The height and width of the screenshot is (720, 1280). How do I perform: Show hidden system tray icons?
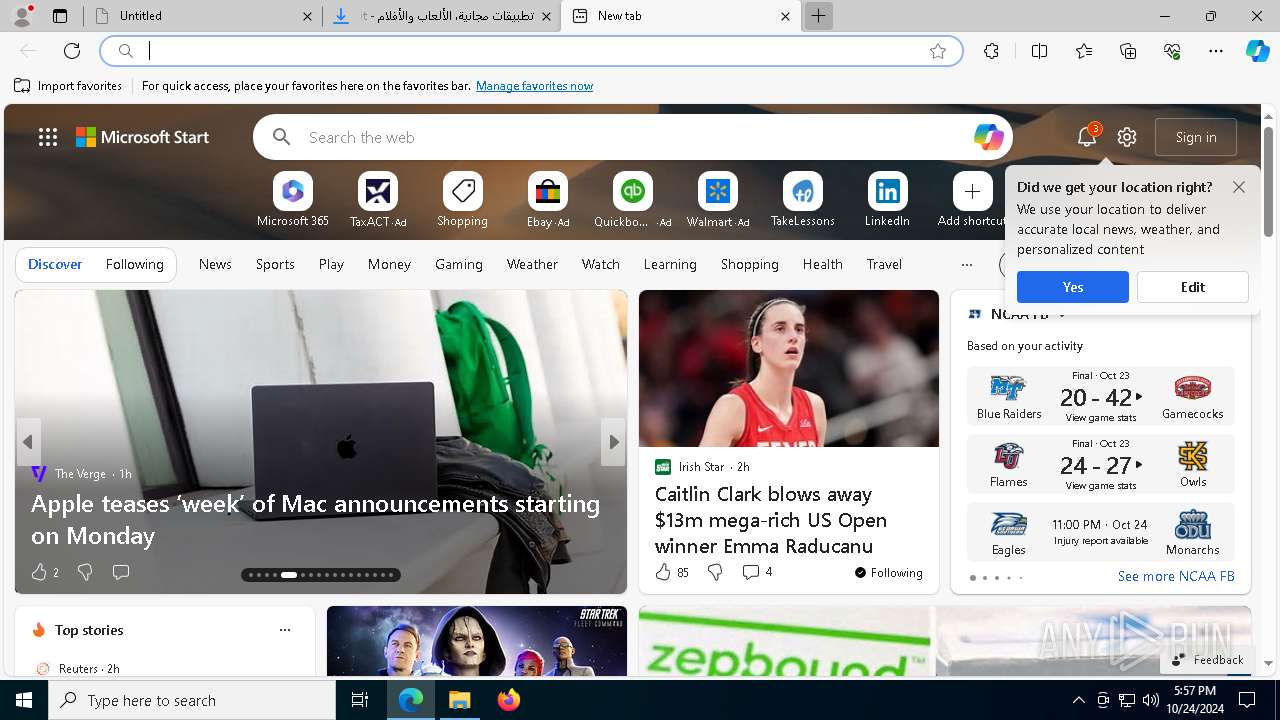point(1078,700)
